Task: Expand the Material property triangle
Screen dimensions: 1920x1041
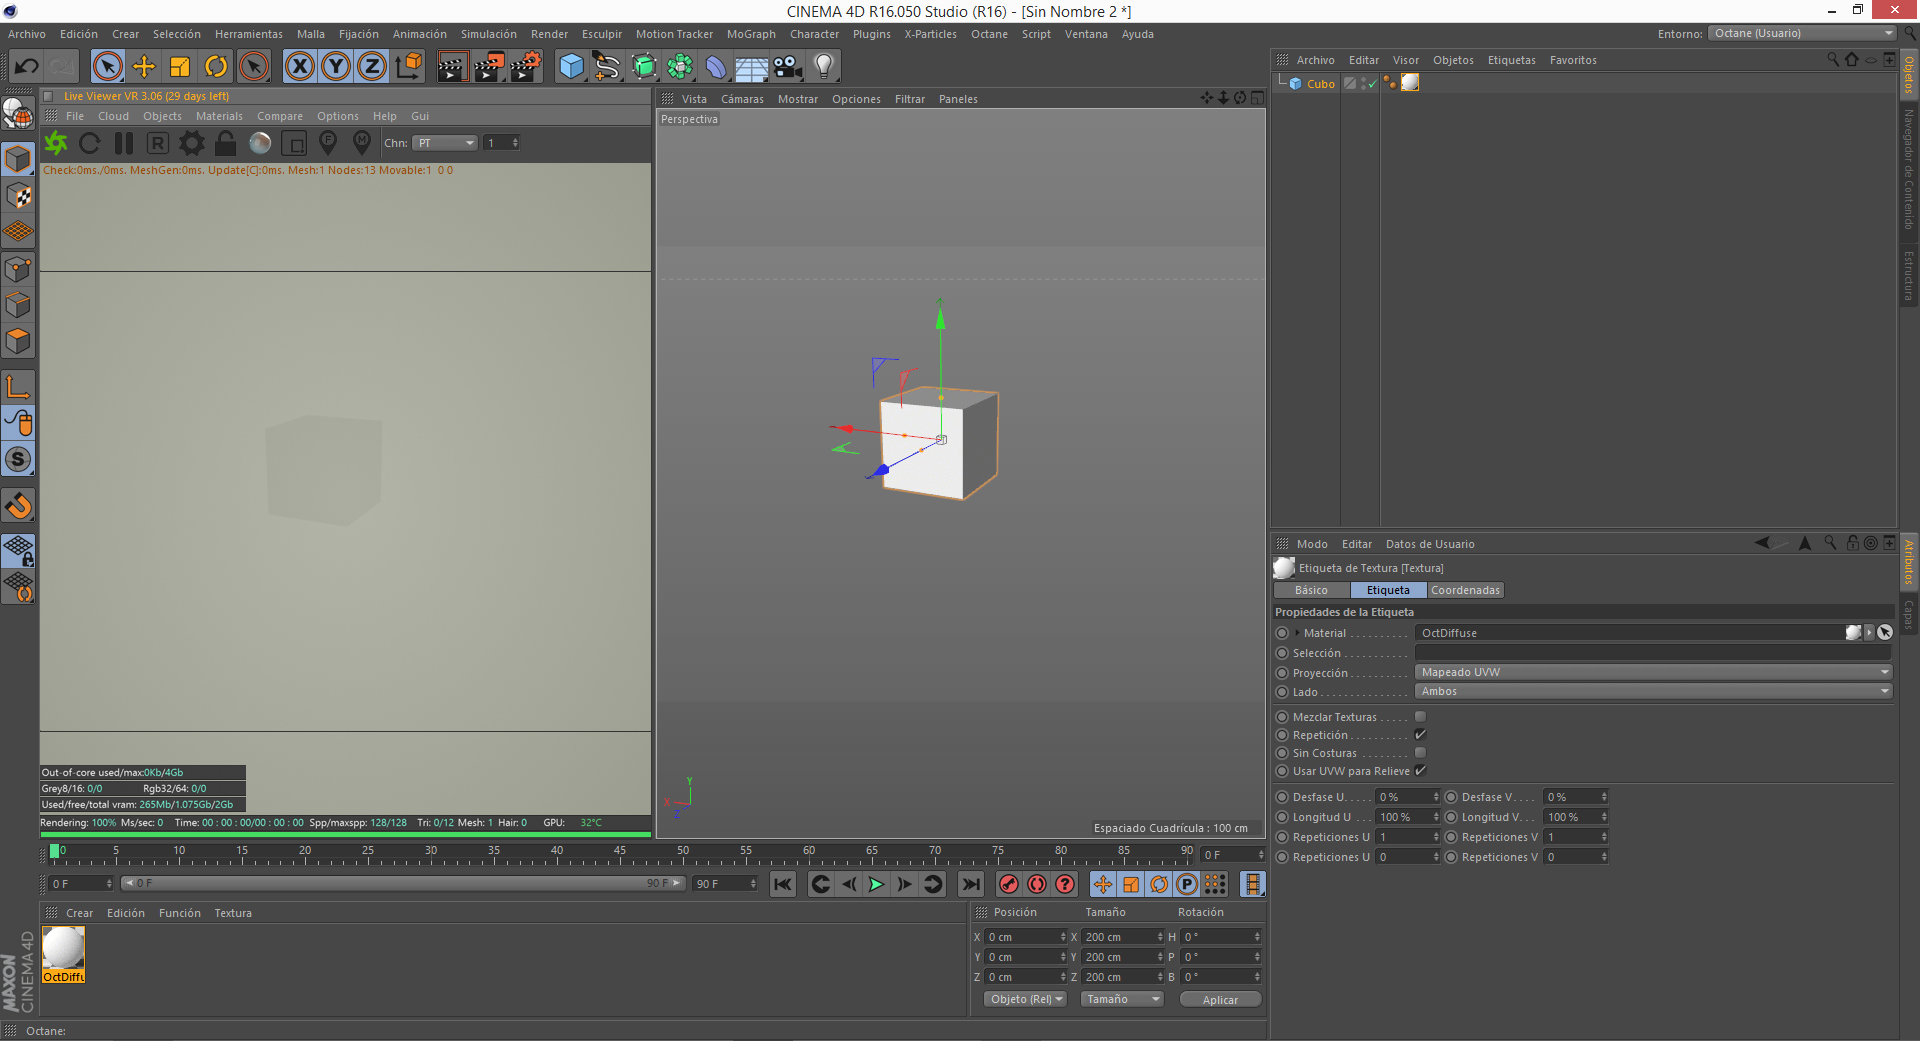Action: (1298, 633)
